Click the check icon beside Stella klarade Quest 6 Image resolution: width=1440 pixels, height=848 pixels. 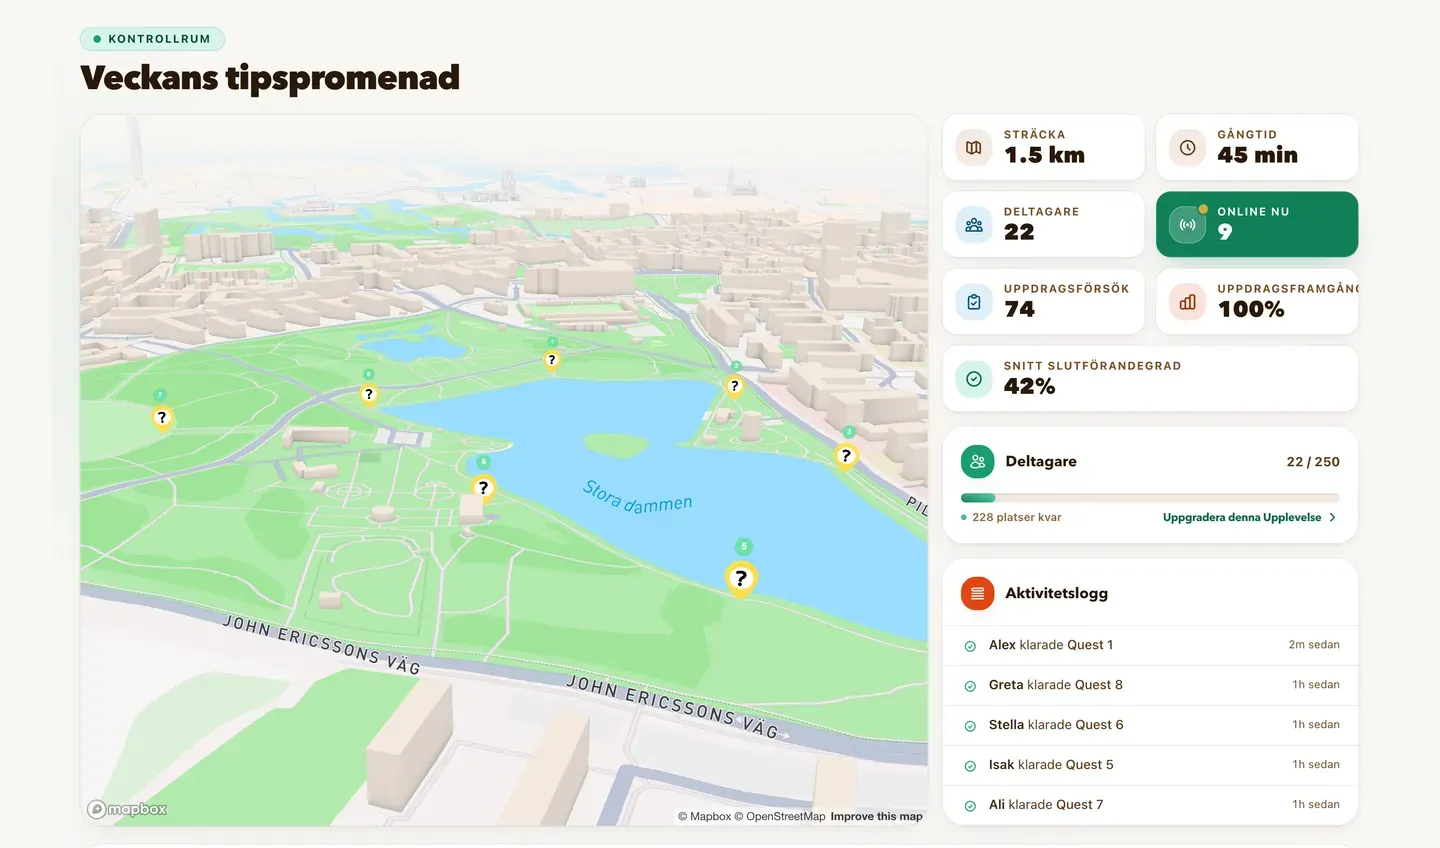coord(970,726)
